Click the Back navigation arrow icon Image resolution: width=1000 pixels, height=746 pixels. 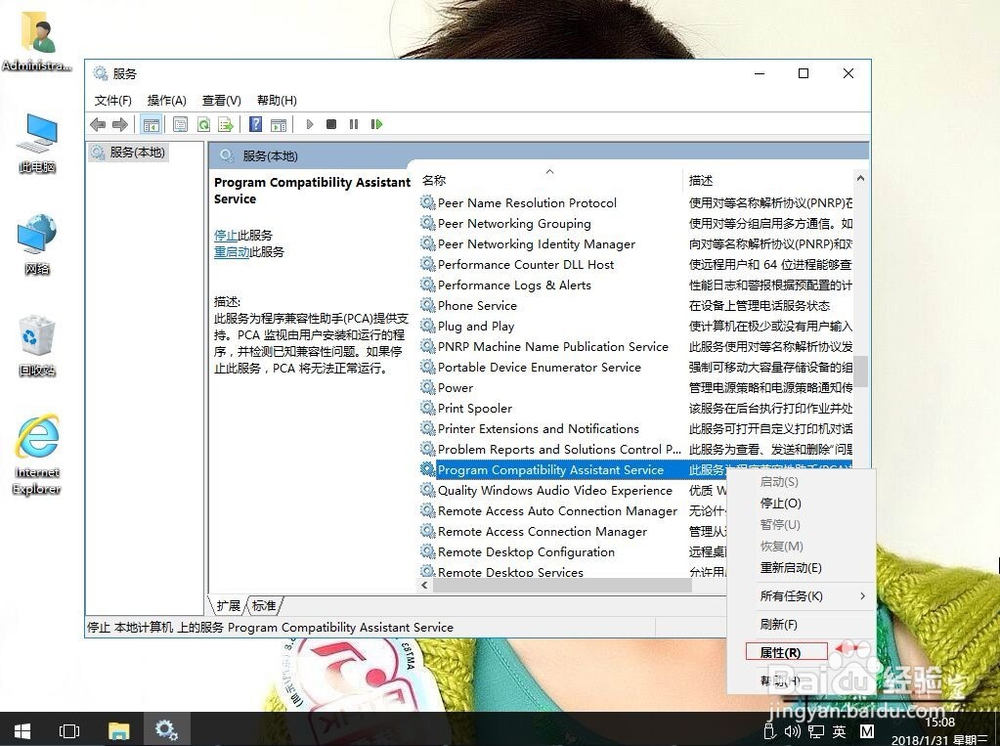point(96,124)
